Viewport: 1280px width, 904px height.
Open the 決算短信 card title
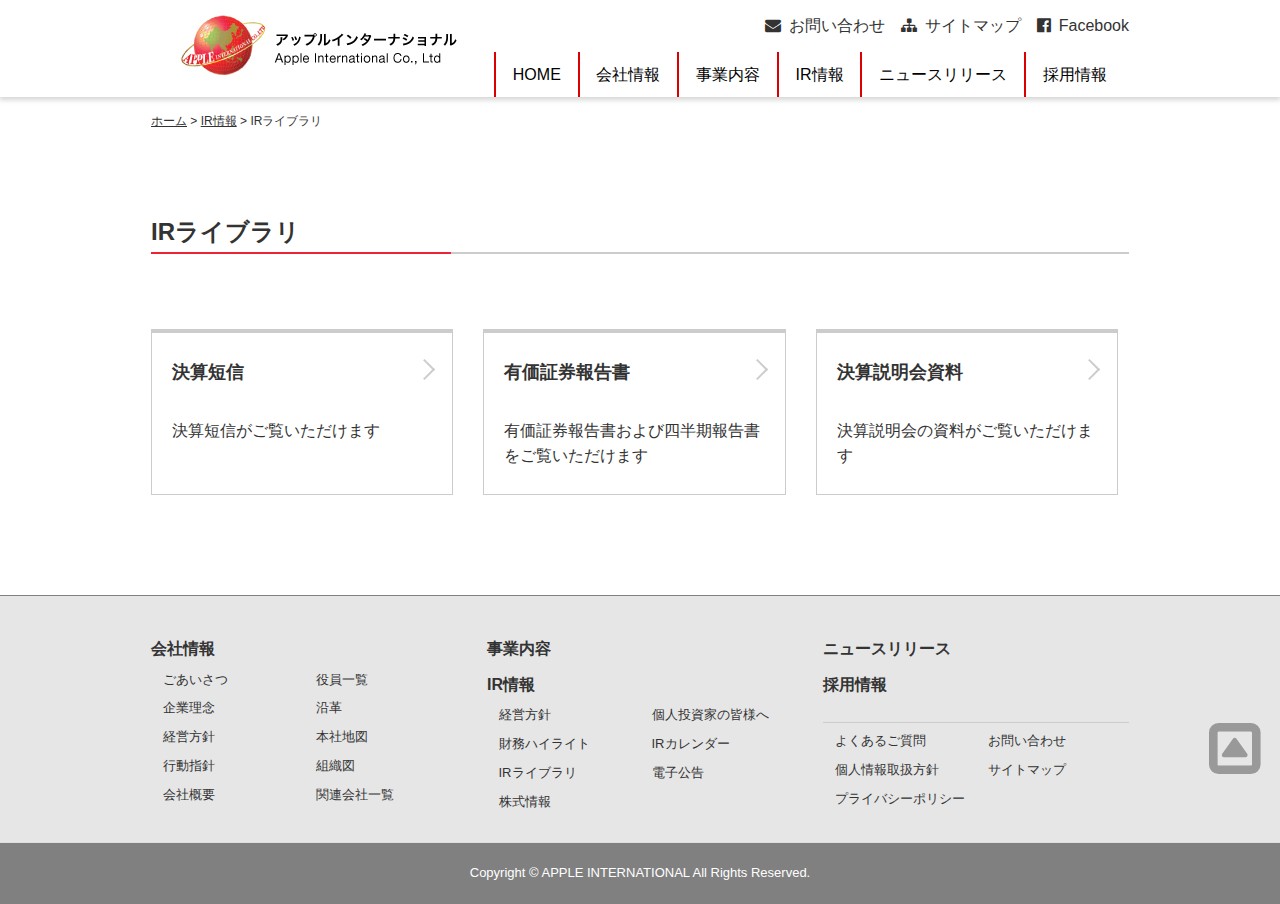coord(208,372)
